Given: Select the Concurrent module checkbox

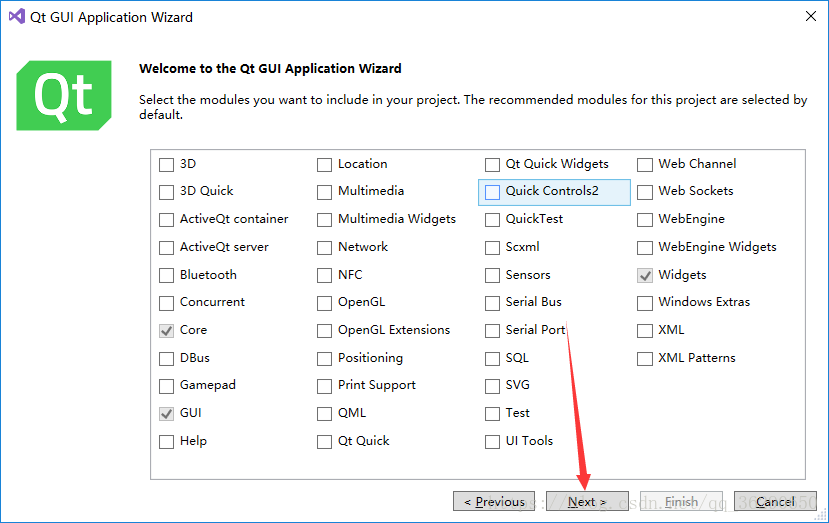Looking at the screenshot, I should [167, 303].
